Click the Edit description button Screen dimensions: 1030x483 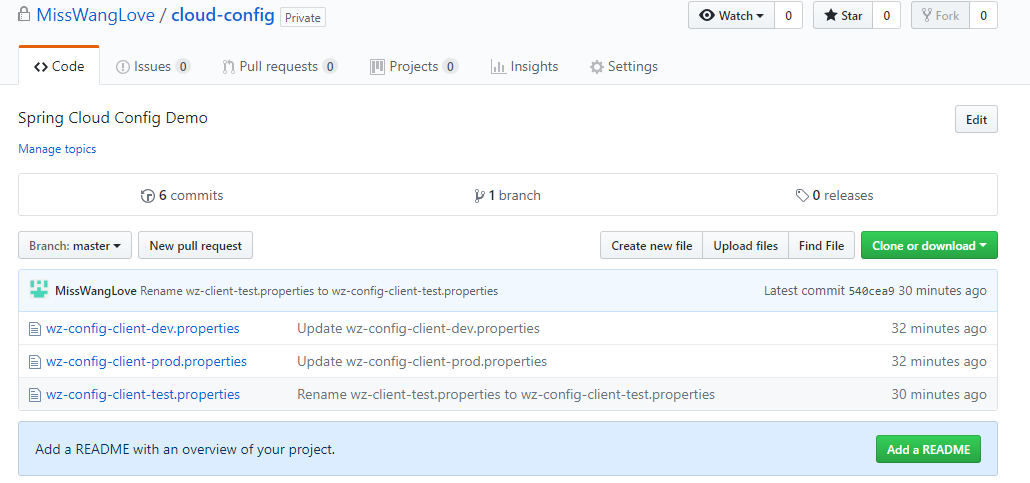point(976,119)
